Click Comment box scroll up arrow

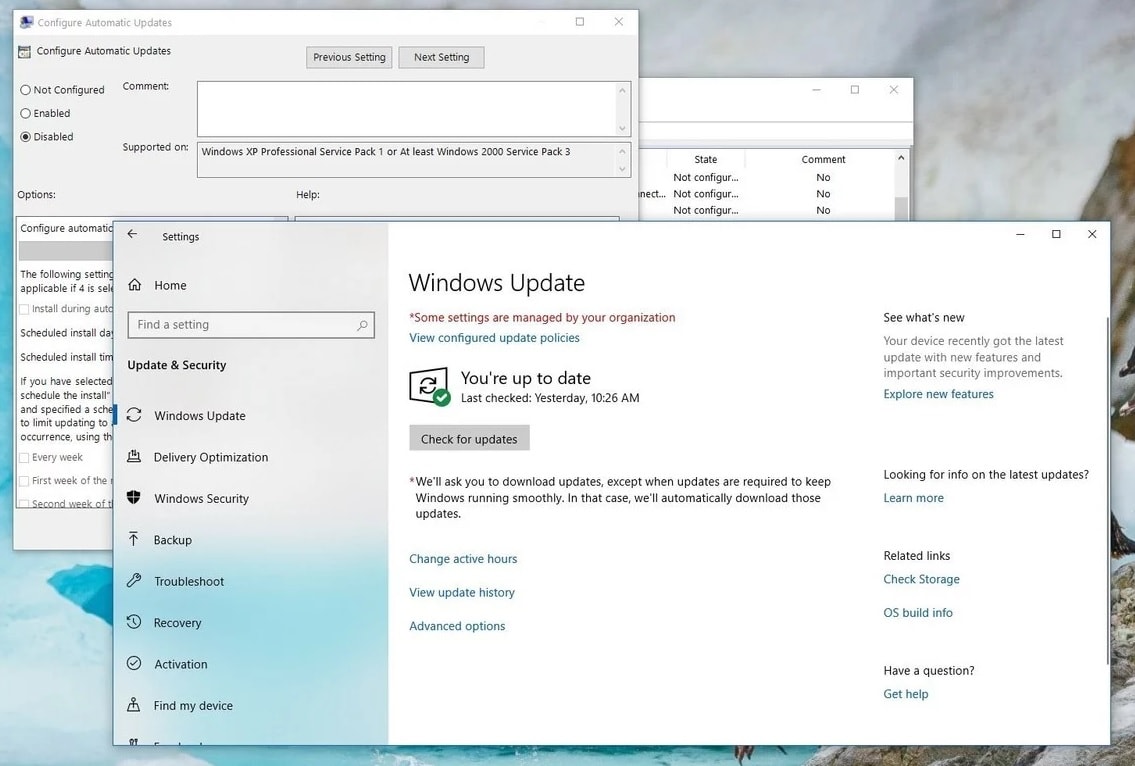point(623,91)
